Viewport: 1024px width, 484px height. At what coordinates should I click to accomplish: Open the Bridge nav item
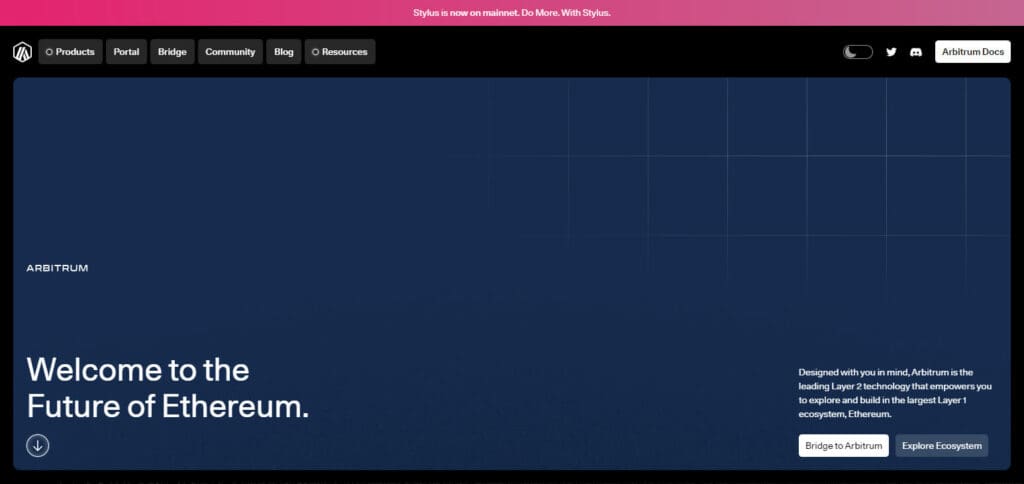[172, 52]
